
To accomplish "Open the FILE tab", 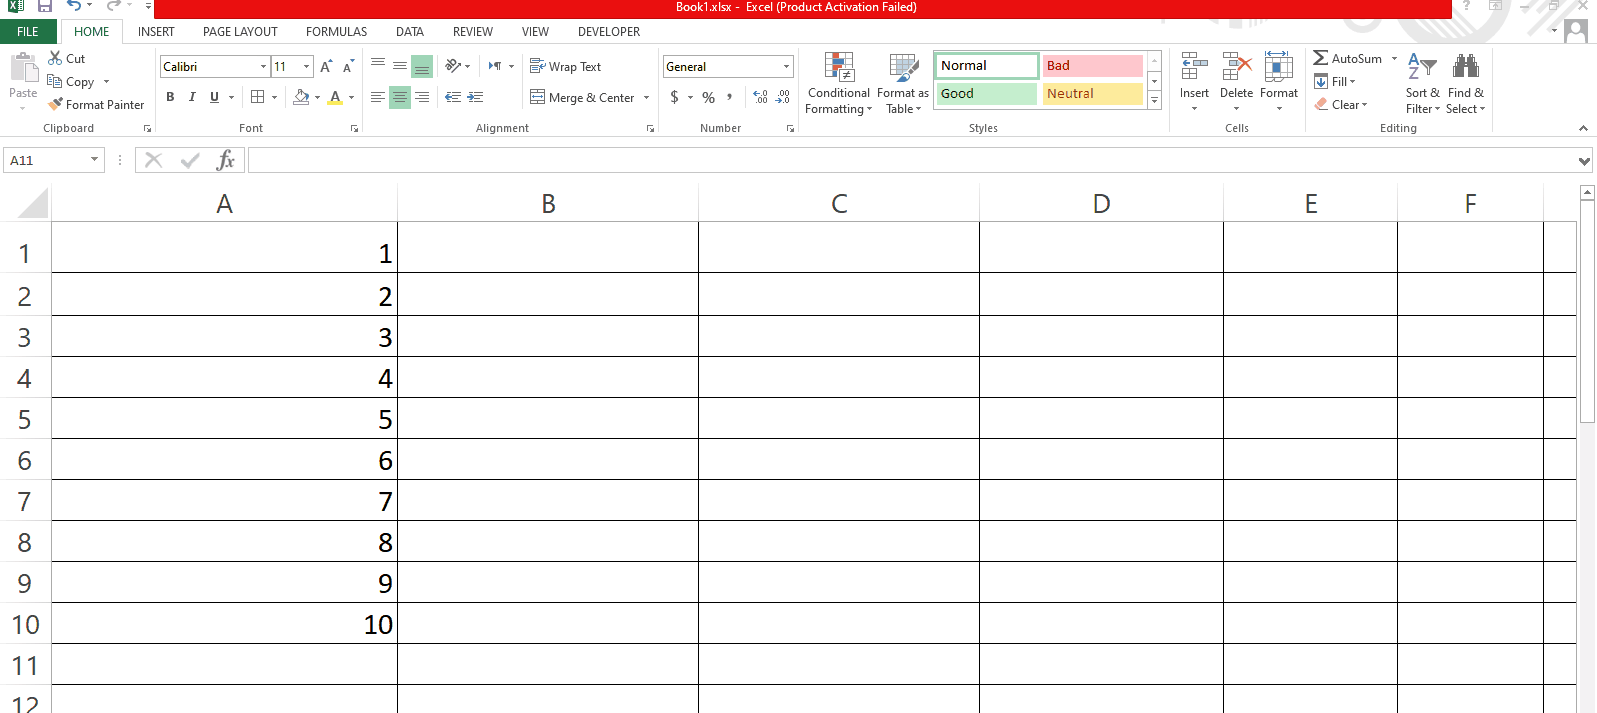I will coord(28,31).
